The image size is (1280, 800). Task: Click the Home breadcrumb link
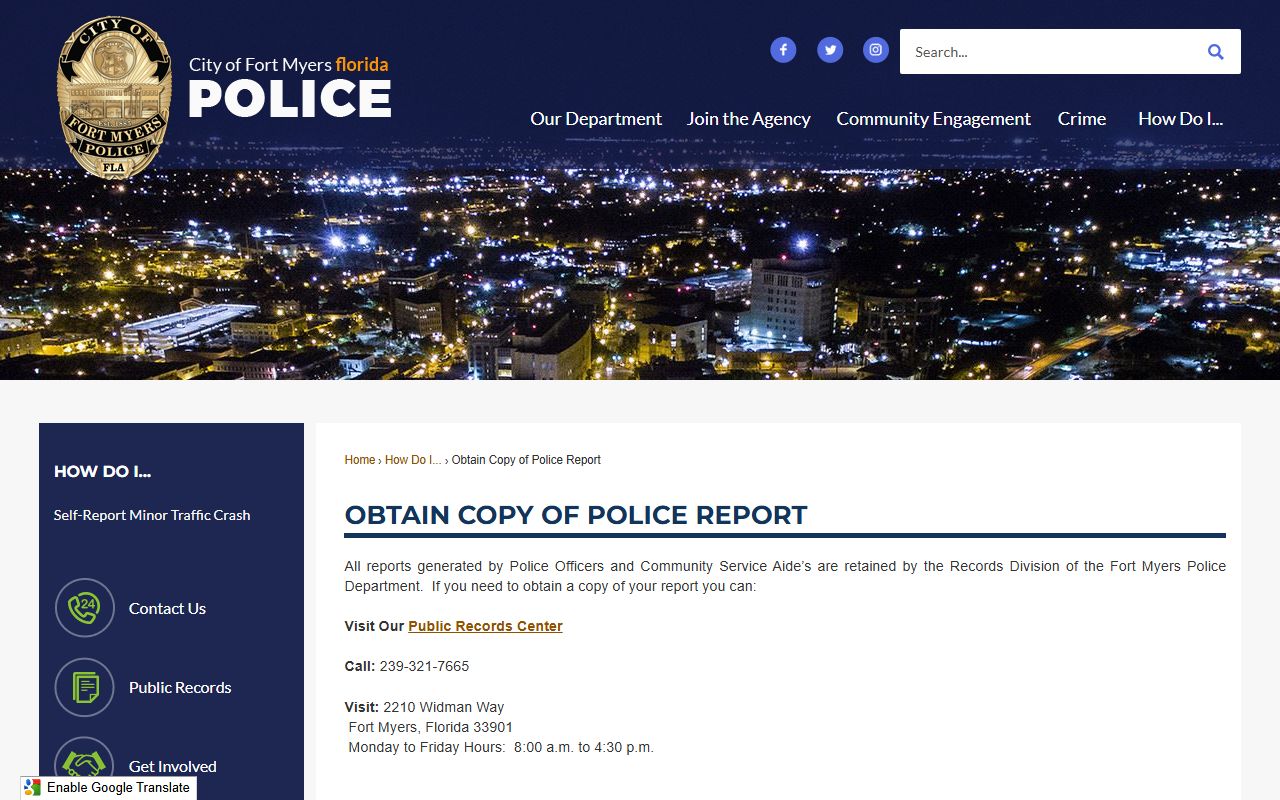tap(360, 460)
